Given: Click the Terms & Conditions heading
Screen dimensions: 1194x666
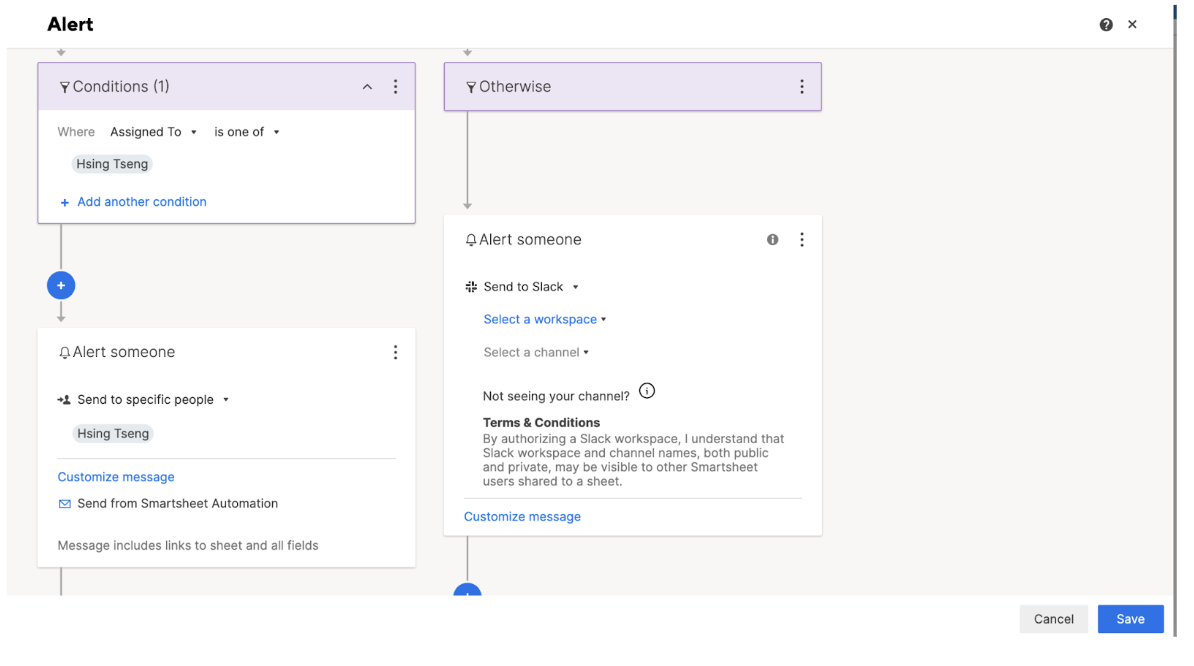Looking at the screenshot, I should (x=541, y=422).
